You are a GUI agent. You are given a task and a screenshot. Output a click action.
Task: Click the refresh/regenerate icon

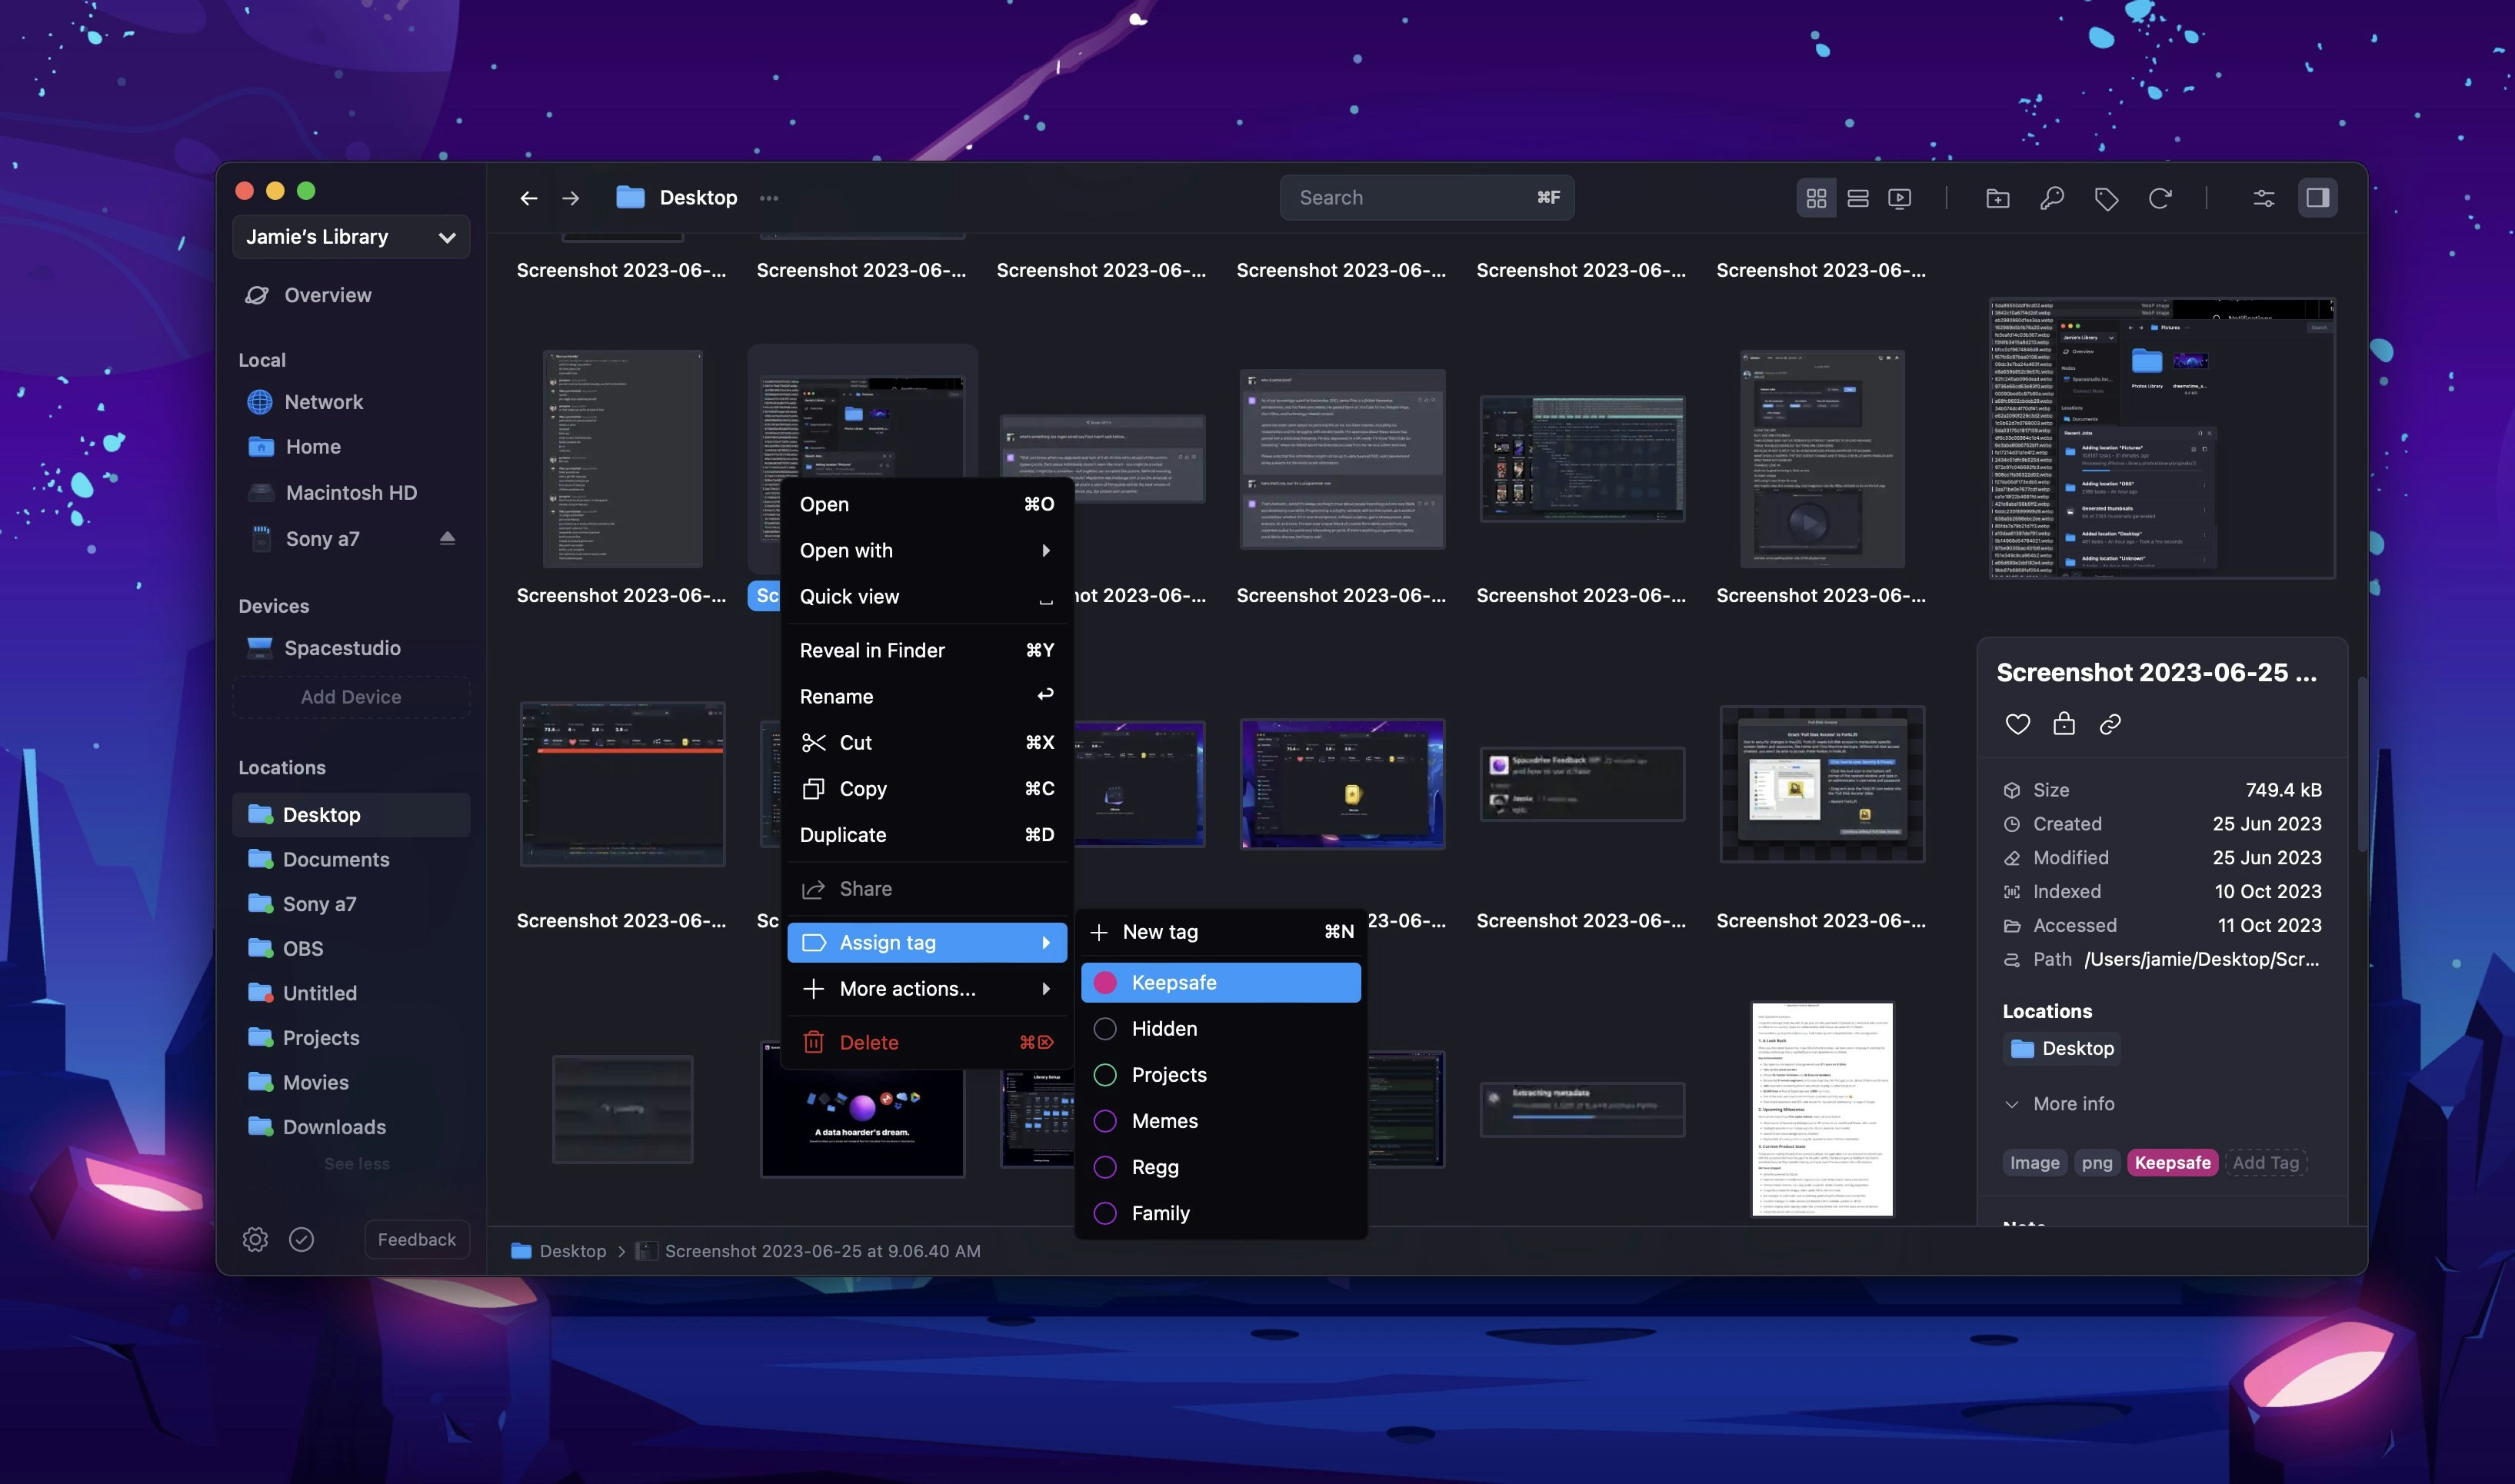[x=2160, y=198]
